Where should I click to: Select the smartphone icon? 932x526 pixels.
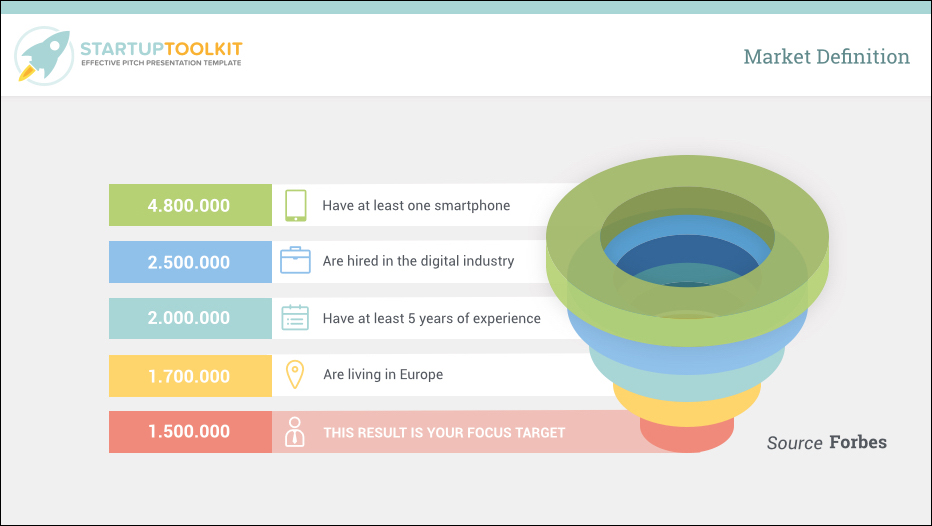point(295,206)
